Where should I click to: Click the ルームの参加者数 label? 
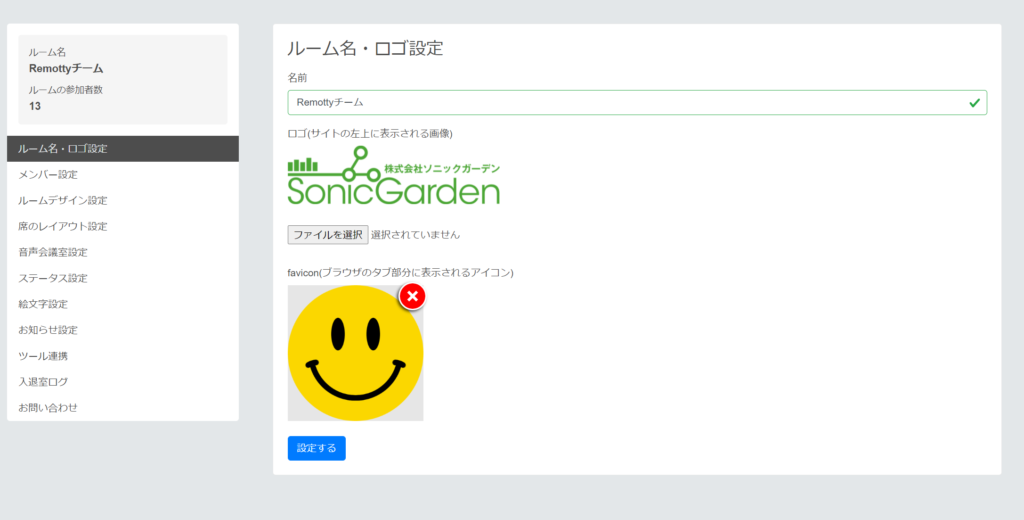[65, 90]
